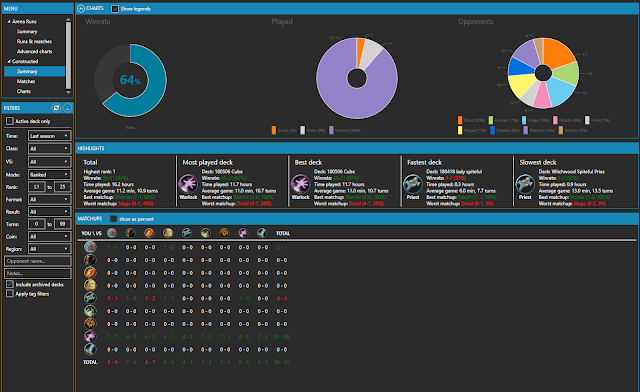Viewport: 640px width, 392px height.
Task: Click the Priest icon in matchups header
Action: click(x=187, y=233)
